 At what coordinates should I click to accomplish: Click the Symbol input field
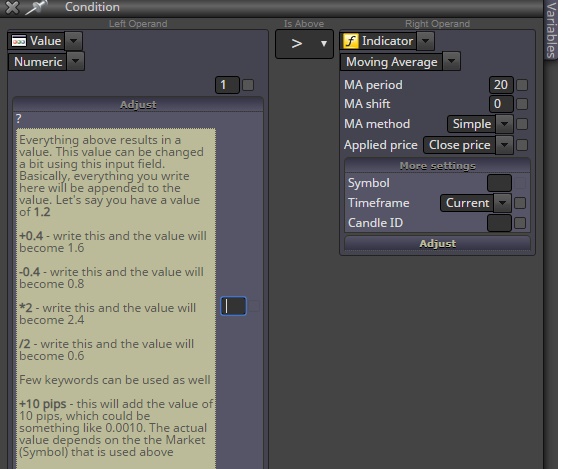499,183
